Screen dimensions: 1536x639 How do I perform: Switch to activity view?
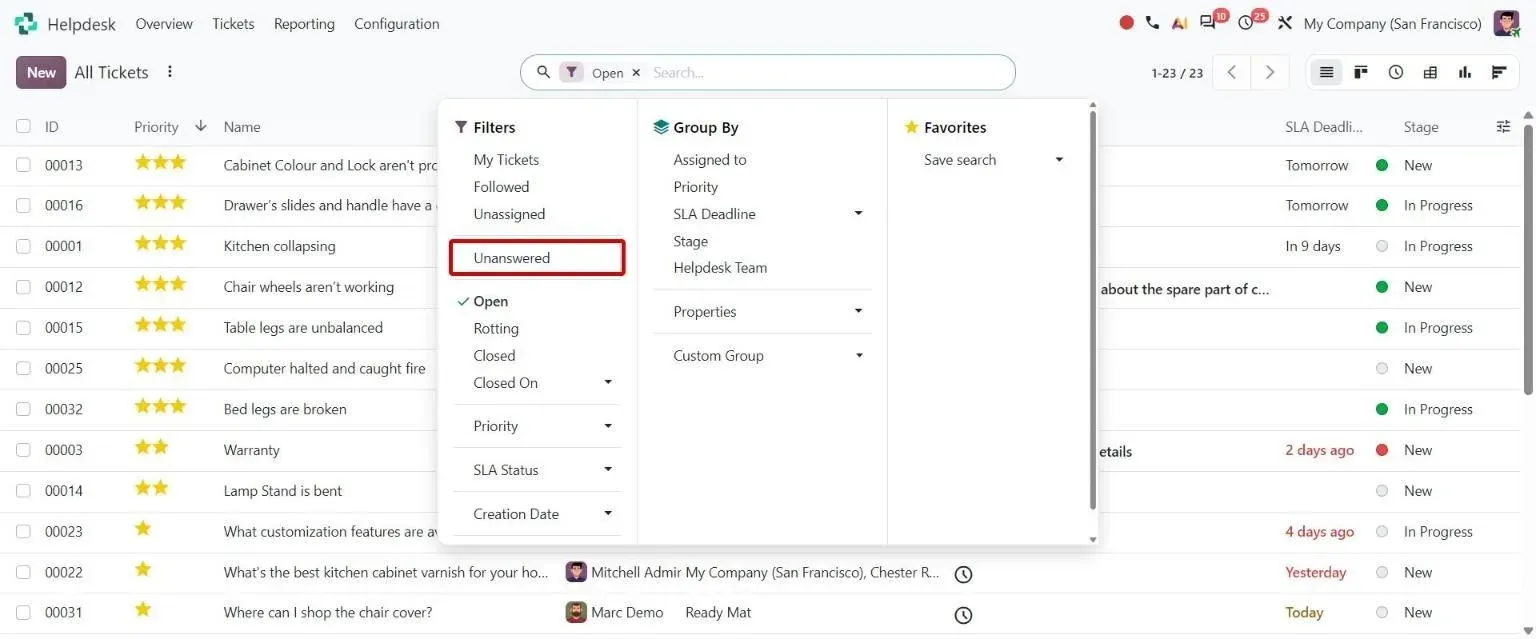1396,72
